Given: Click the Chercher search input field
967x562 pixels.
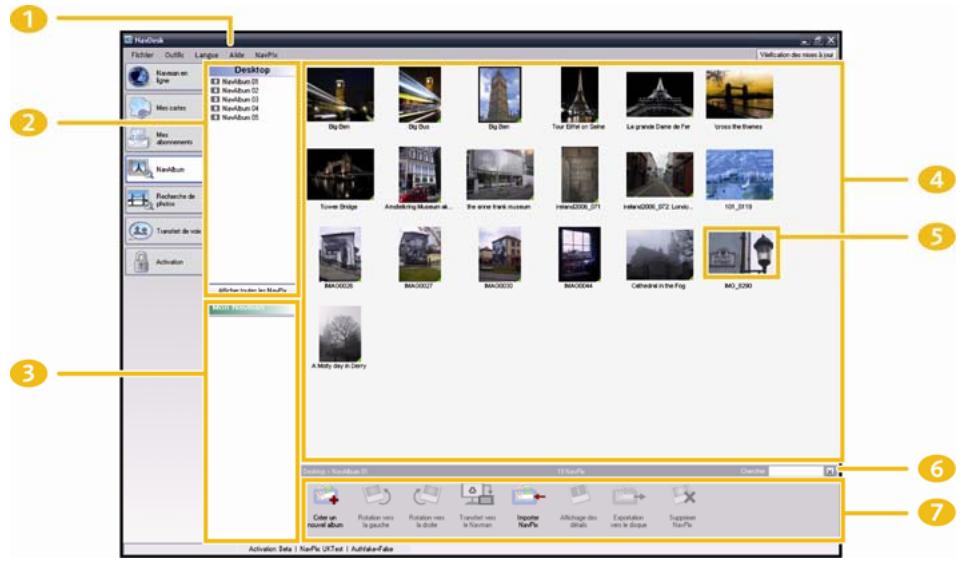Looking at the screenshot, I should pos(796,469).
